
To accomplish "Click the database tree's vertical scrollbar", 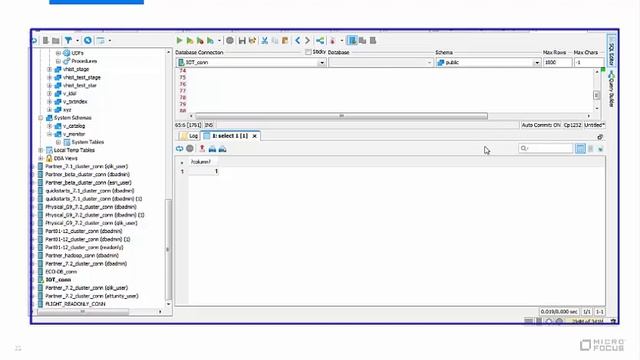I will click(168, 249).
